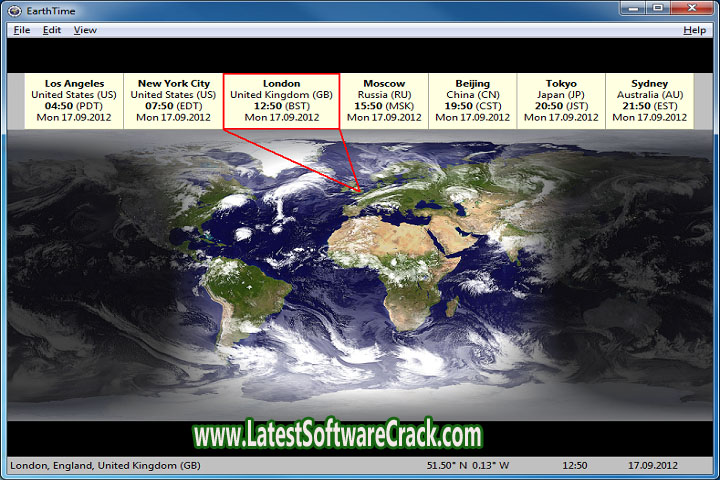Select the New York City clock card
The height and width of the screenshot is (480, 720).
(173, 101)
